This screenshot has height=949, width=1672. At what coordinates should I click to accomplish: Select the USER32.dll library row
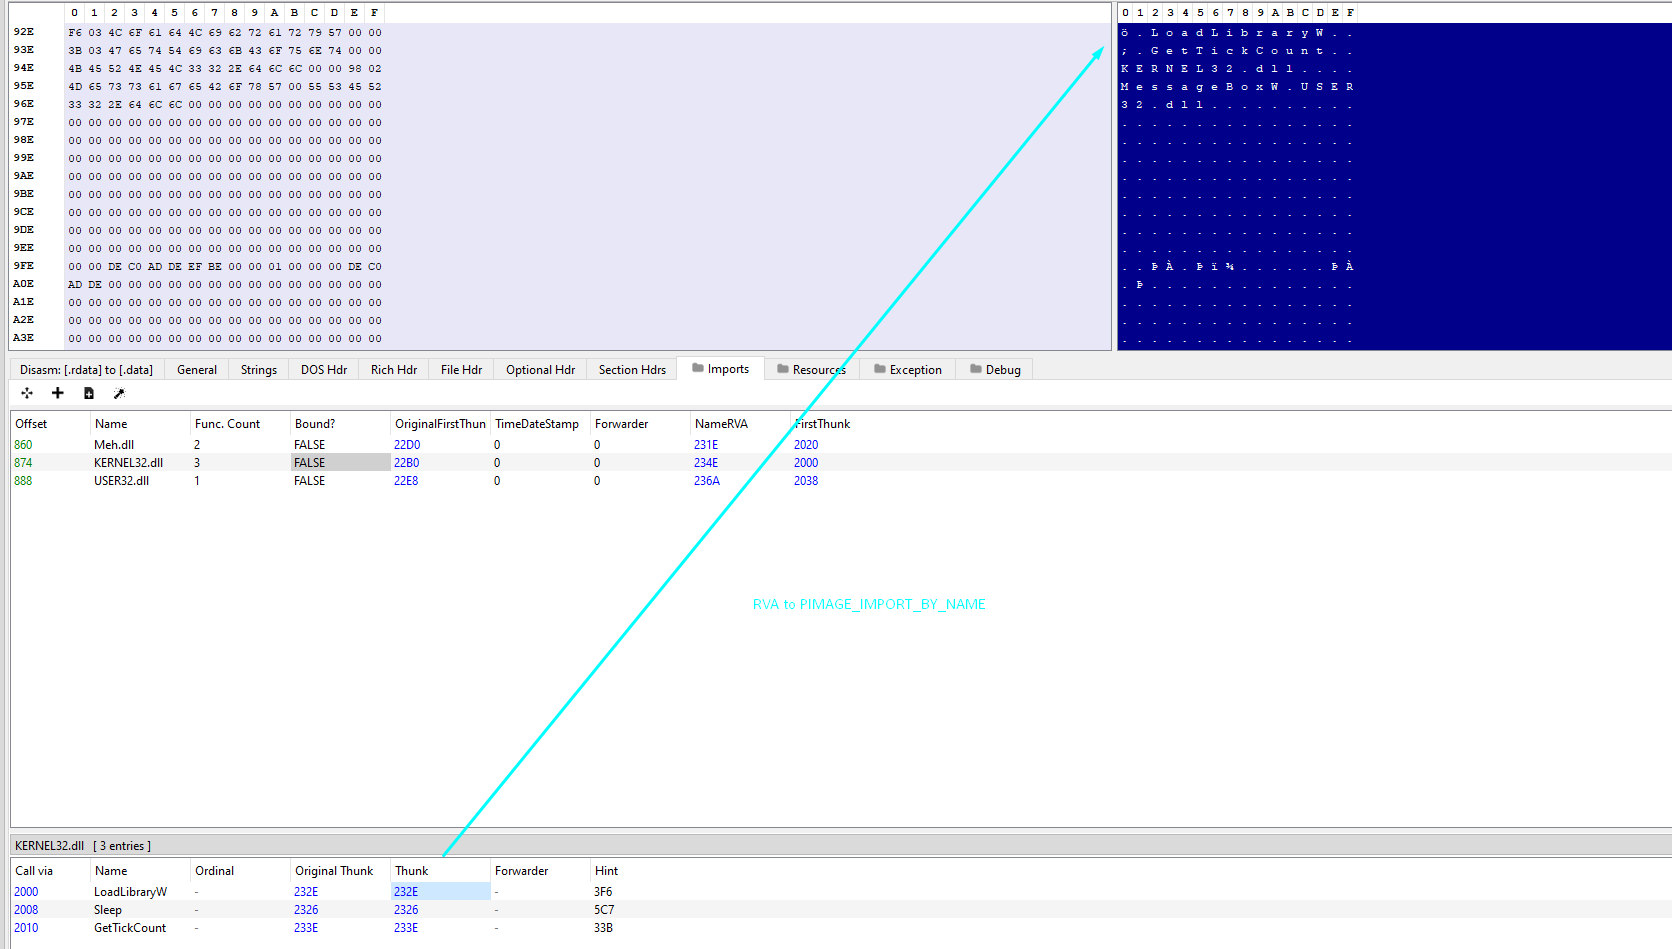click(840, 481)
